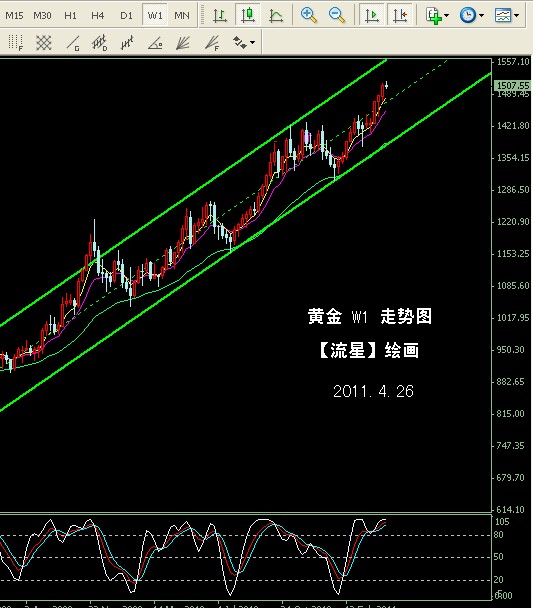Click the 1354.15 price scale label
Image resolution: width=533 pixels, height=608 pixels.
[513, 158]
